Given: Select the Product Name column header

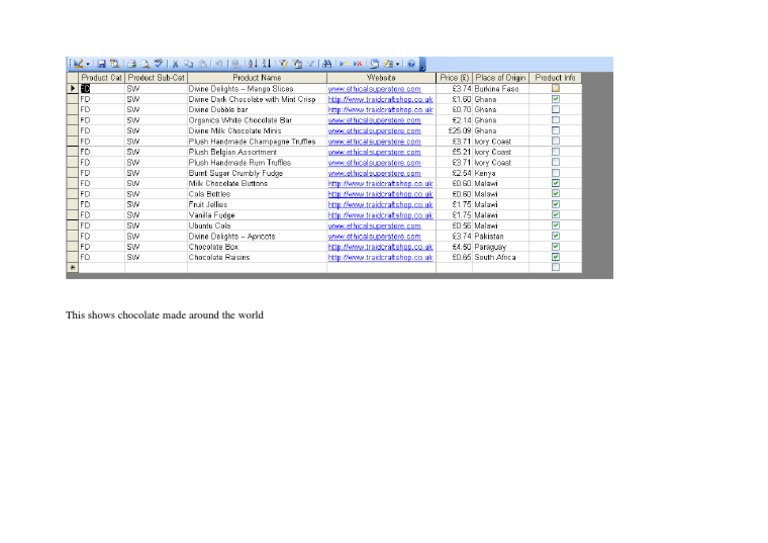Looking at the screenshot, I should click(257, 78).
